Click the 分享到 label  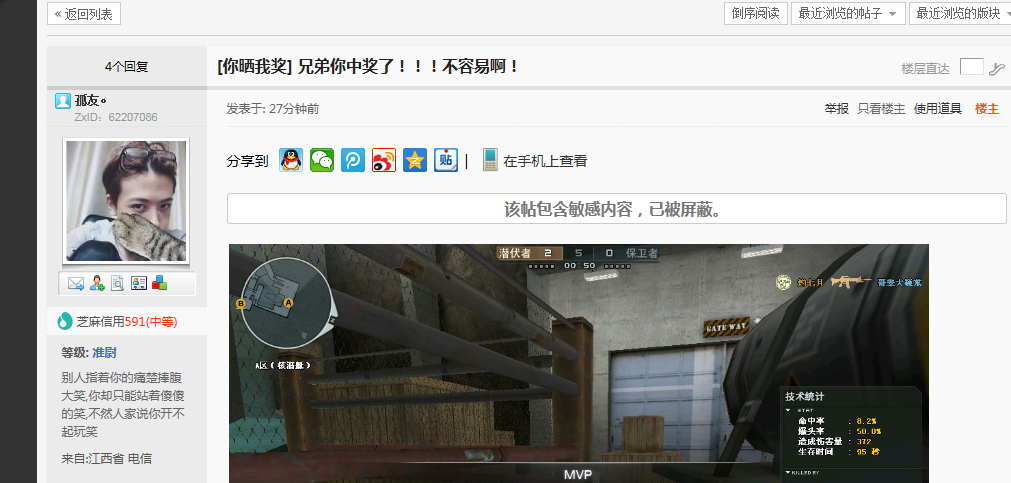pyautogui.click(x=247, y=161)
